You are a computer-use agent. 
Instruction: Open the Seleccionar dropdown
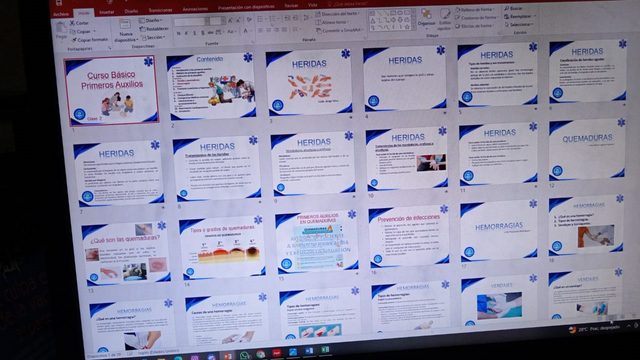(x=519, y=24)
